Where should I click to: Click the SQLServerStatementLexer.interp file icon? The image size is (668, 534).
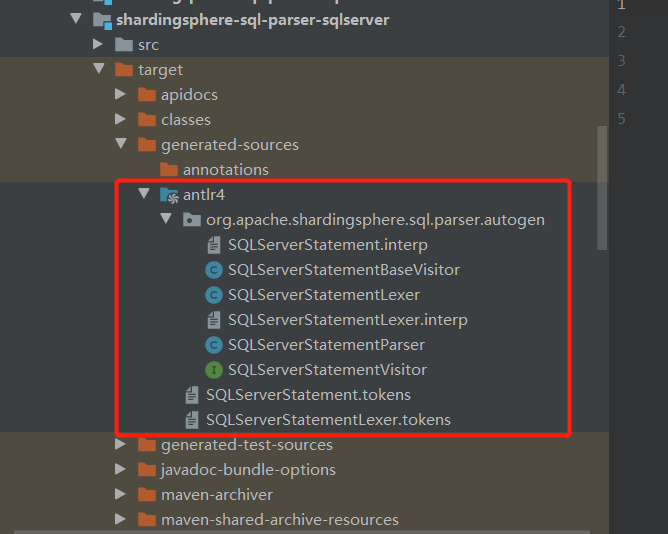tap(214, 320)
